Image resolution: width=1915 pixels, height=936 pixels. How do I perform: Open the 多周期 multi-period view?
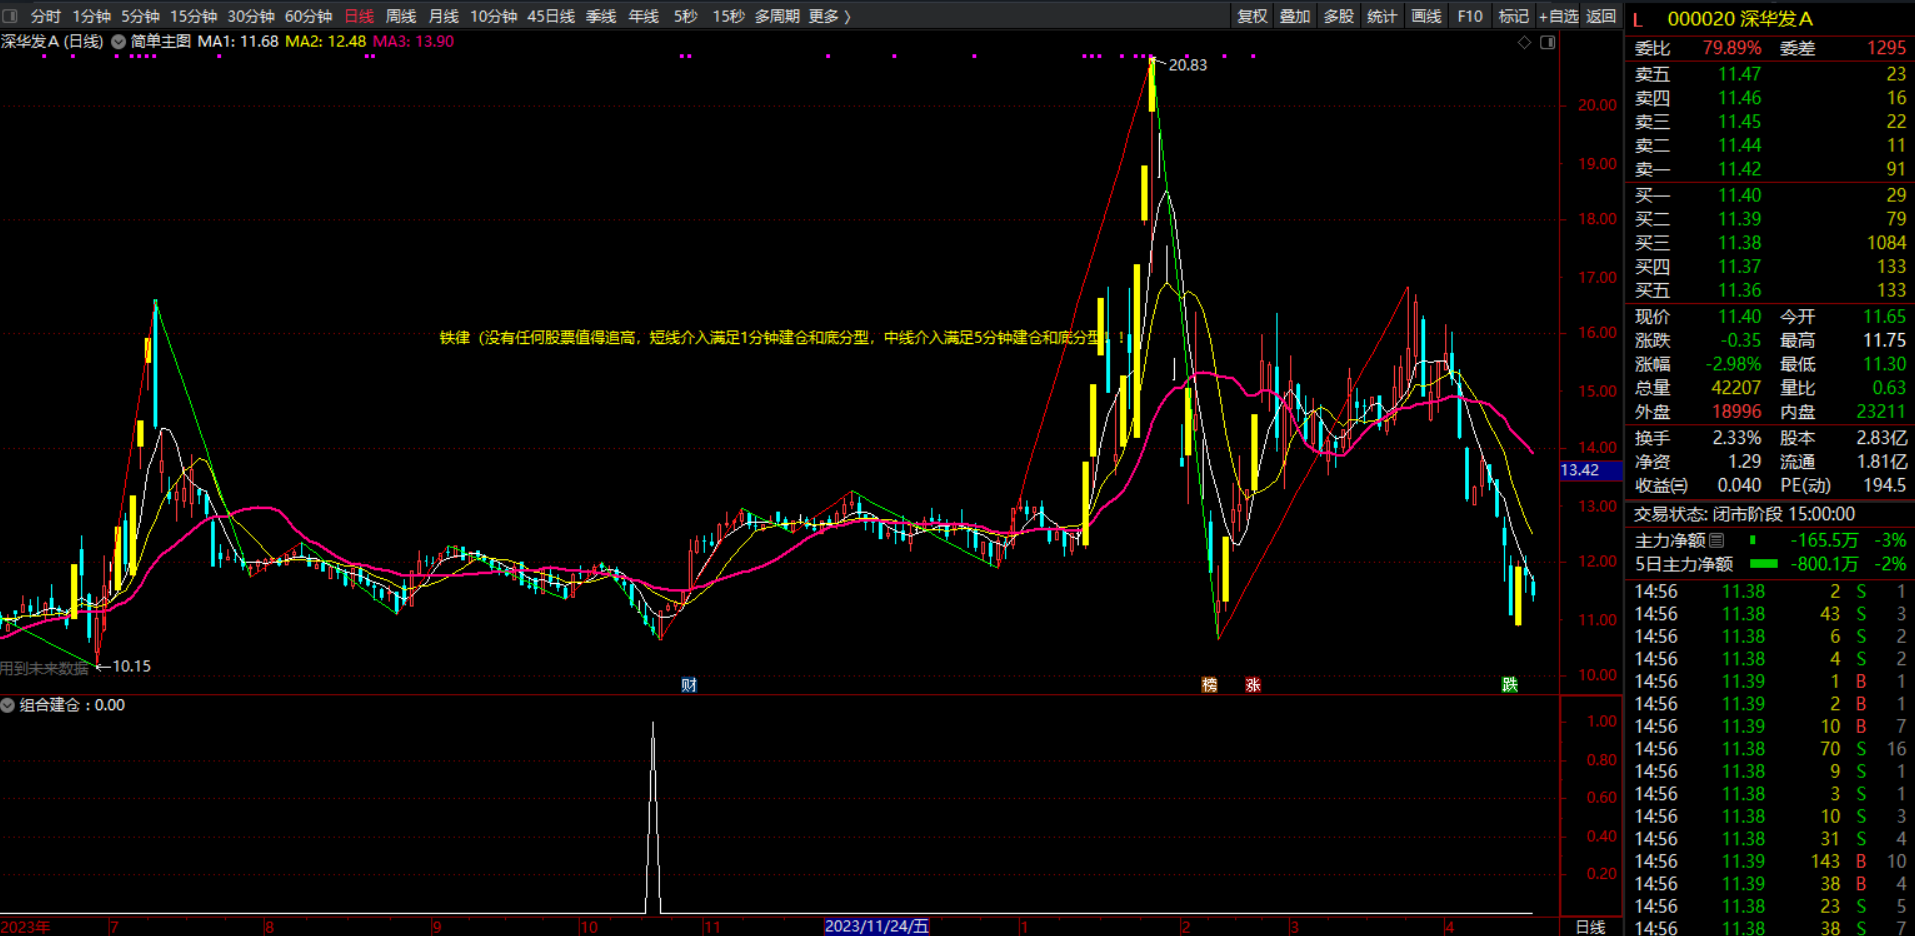pos(777,16)
